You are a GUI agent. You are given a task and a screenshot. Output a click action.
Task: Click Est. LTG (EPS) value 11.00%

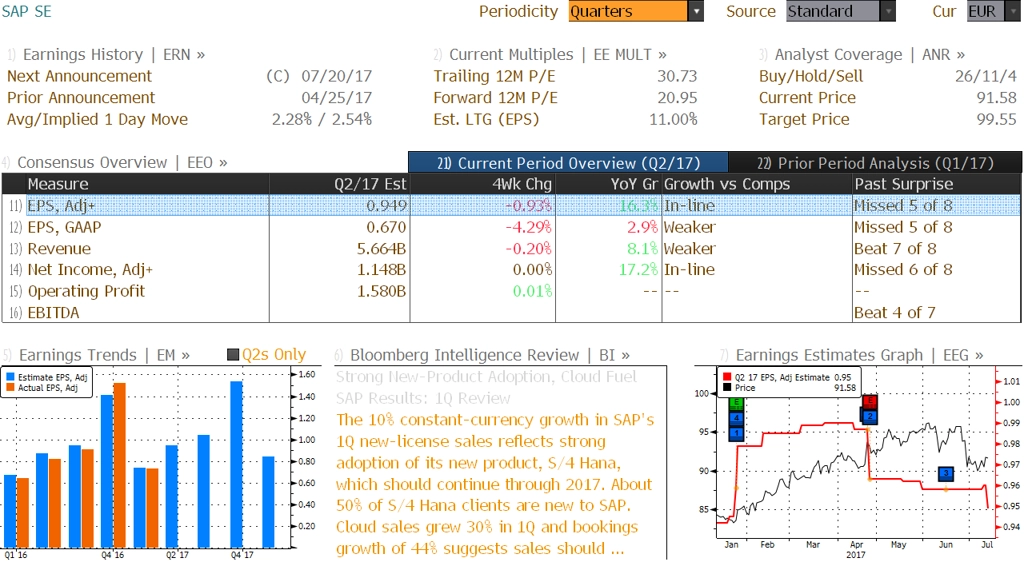tap(673, 119)
